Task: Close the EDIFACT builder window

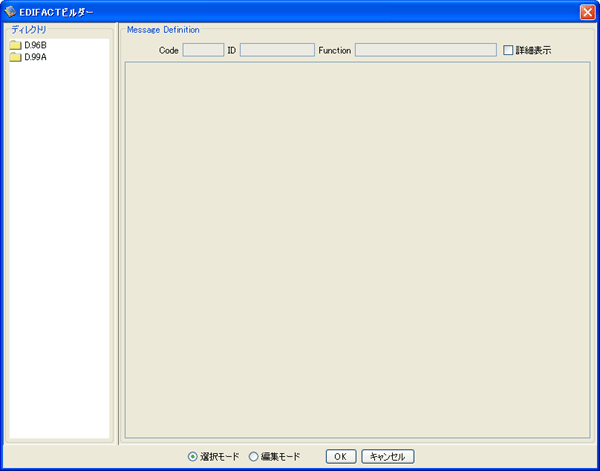Action: [x=587, y=11]
